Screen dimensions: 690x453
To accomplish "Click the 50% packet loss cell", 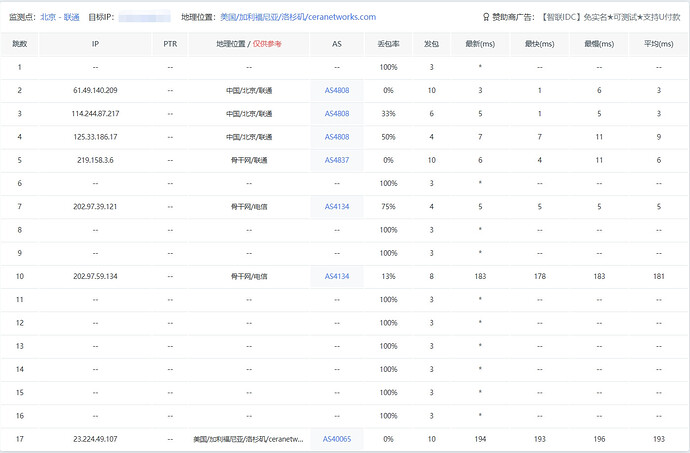I will (x=389, y=137).
